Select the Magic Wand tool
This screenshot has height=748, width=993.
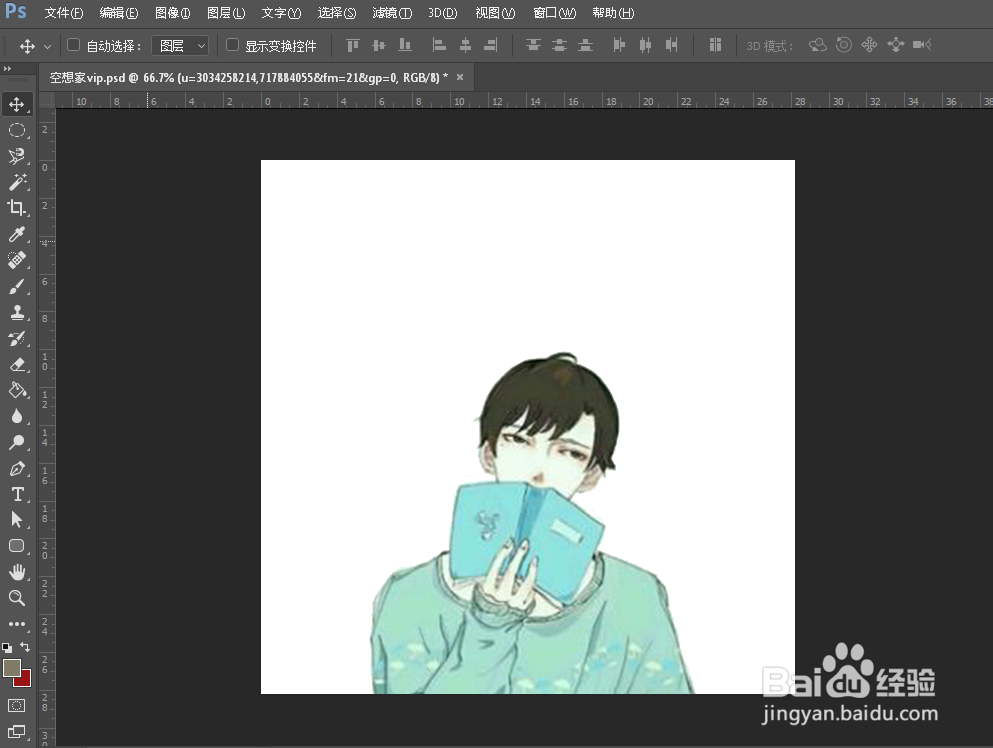[x=17, y=182]
